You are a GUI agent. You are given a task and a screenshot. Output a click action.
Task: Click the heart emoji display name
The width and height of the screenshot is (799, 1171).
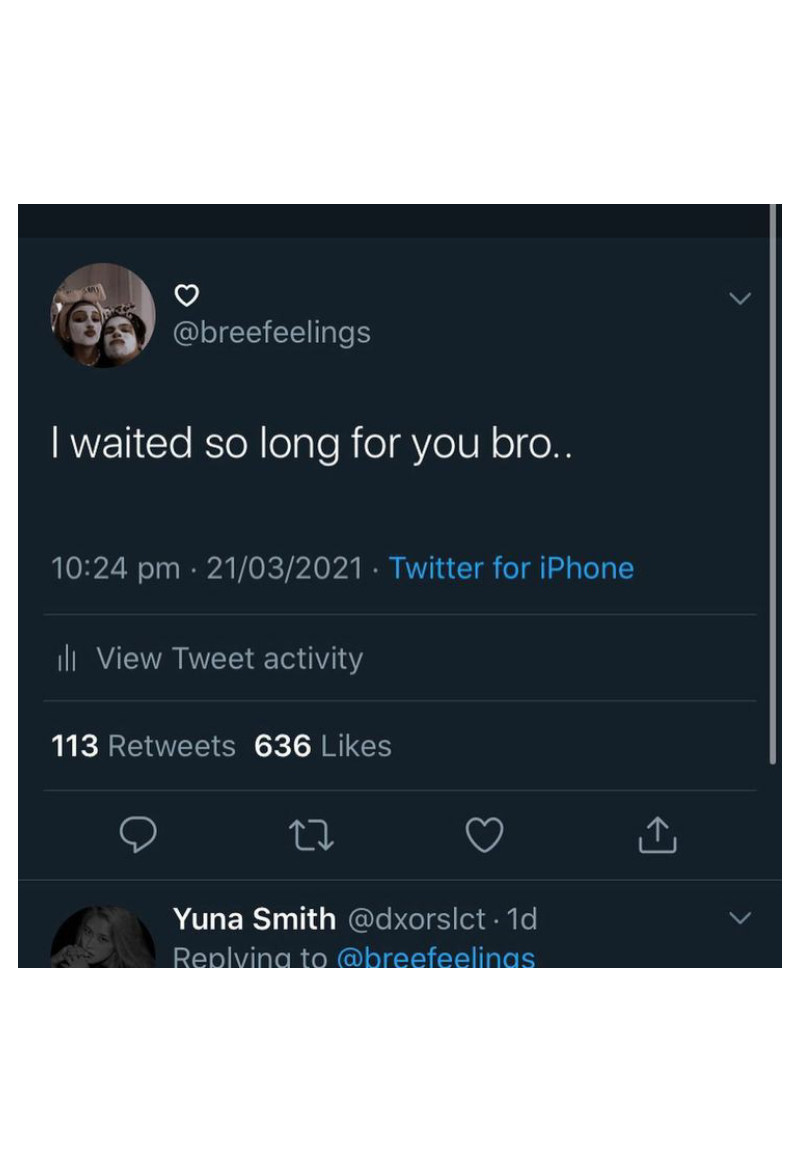[187, 296]
